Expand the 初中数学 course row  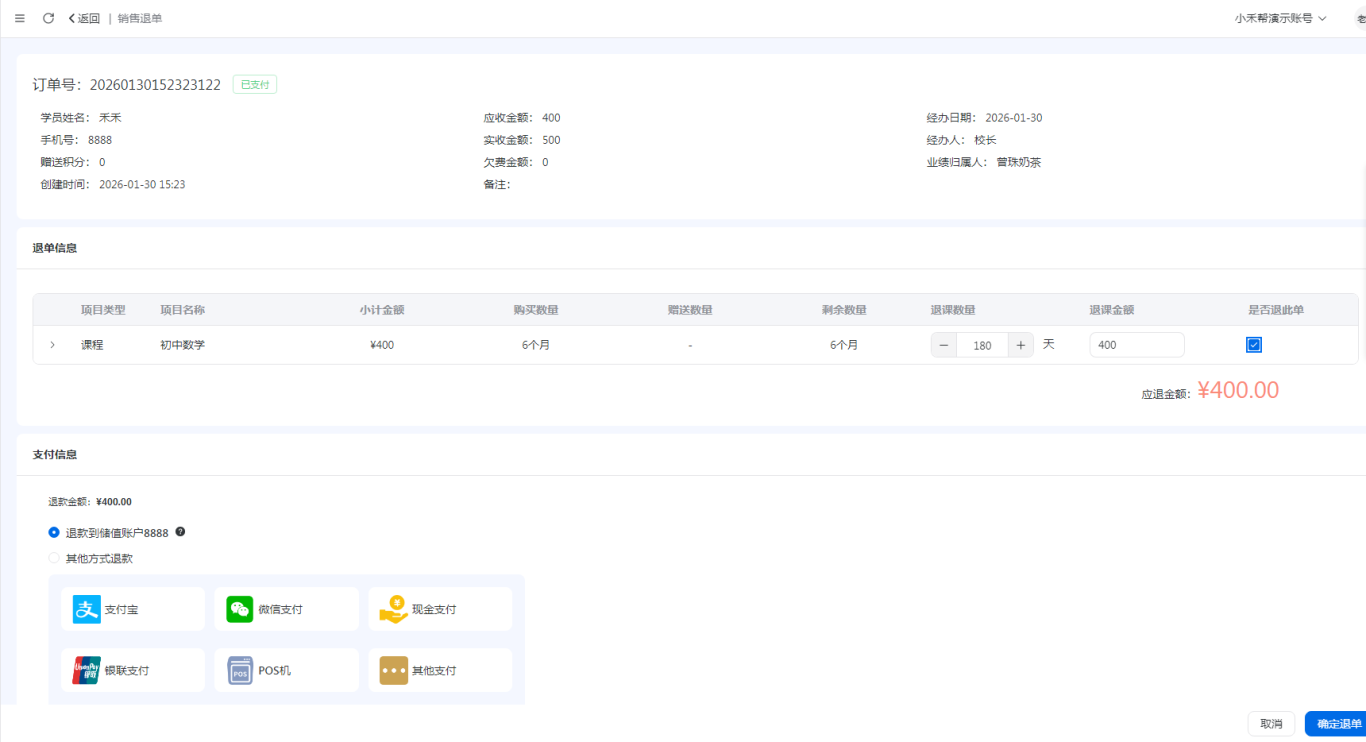coord(52,345)
